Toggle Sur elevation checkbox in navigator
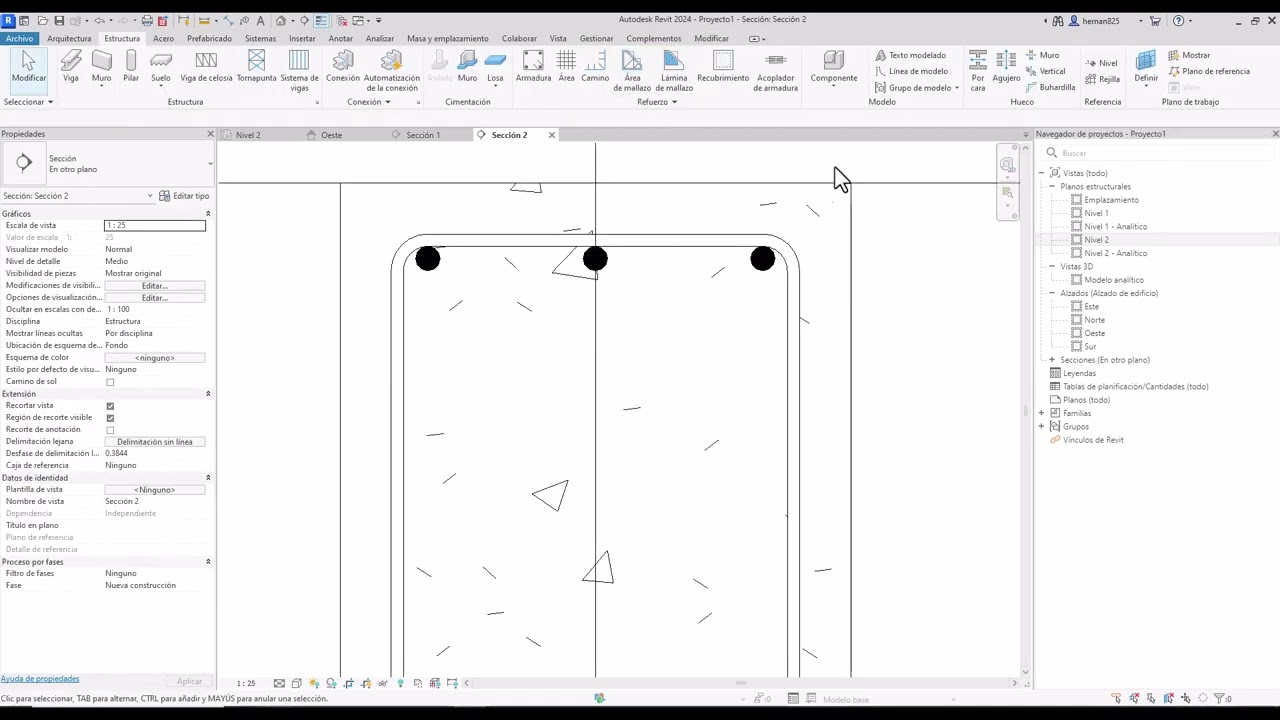This screenshot has height=720, width=1280. coord(1076,346)
